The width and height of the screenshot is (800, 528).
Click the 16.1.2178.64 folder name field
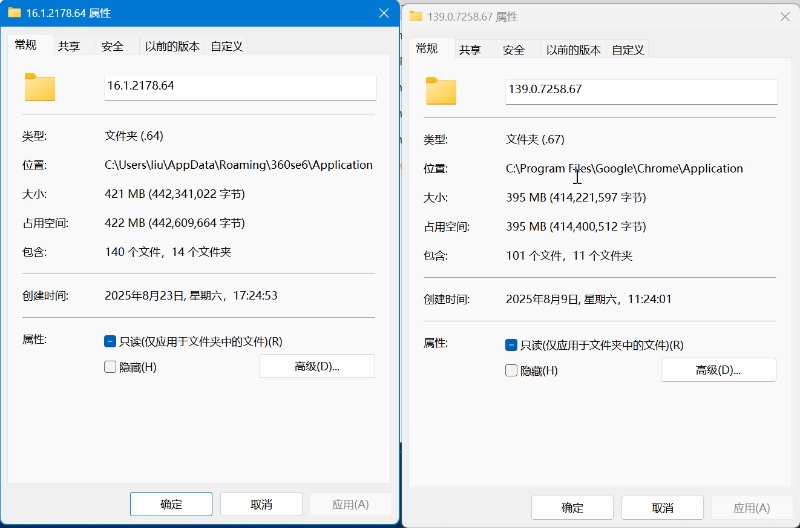pyautogui.click(x=240, y=87)
